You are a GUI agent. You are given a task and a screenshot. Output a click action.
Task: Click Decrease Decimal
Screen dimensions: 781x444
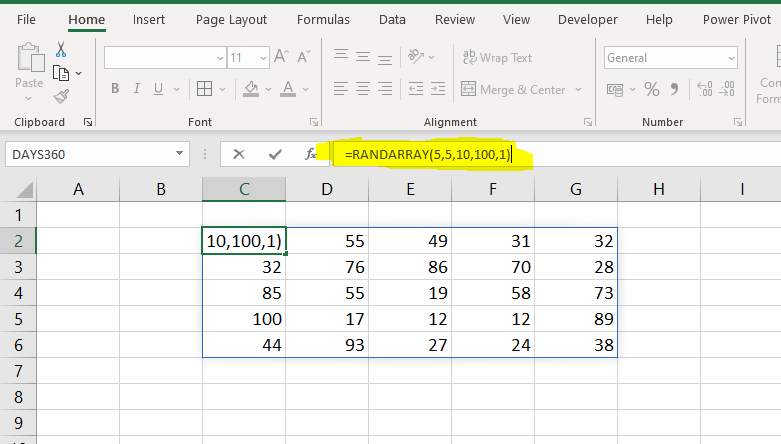[727, 89]
